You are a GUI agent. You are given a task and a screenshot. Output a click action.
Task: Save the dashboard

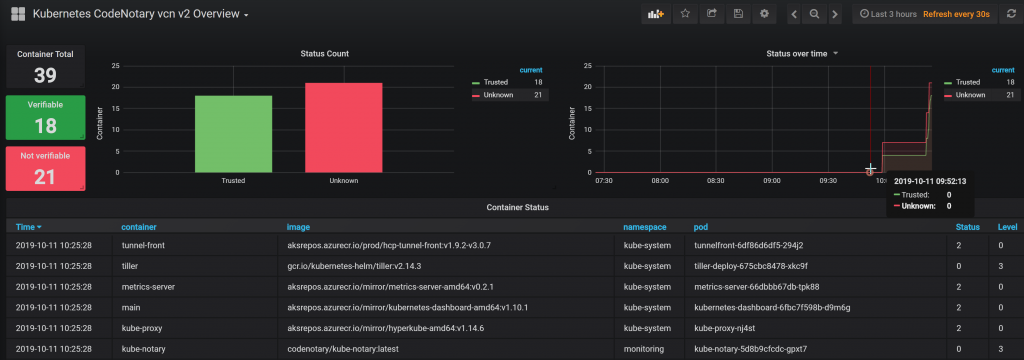coord(738,14)
